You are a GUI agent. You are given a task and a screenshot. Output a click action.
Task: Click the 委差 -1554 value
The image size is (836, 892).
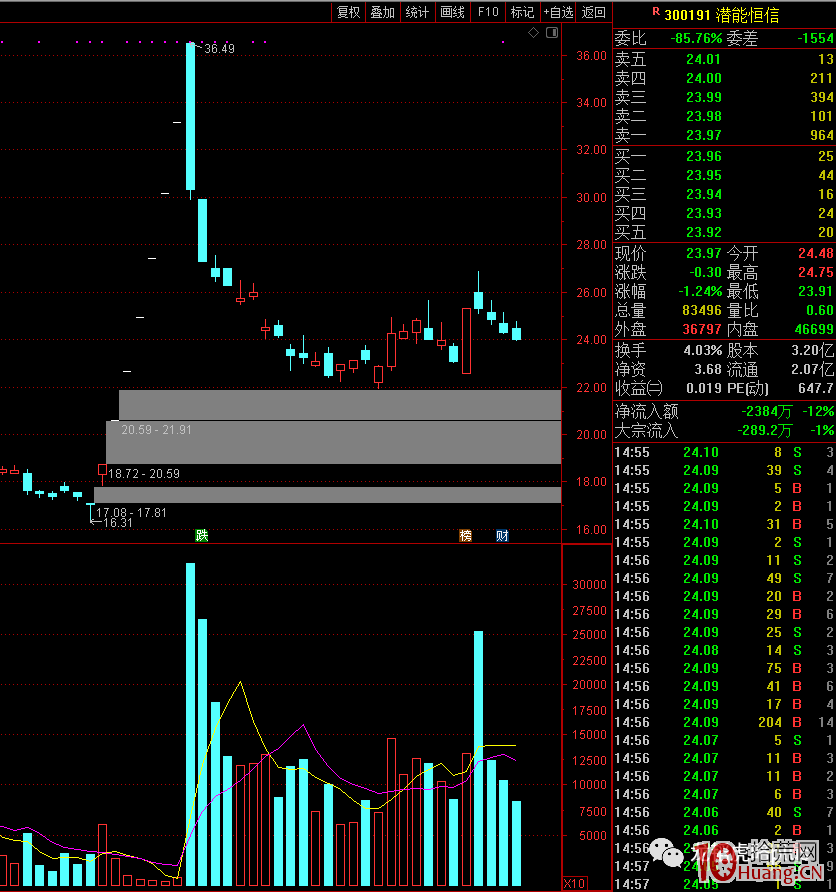click(816, 38)
